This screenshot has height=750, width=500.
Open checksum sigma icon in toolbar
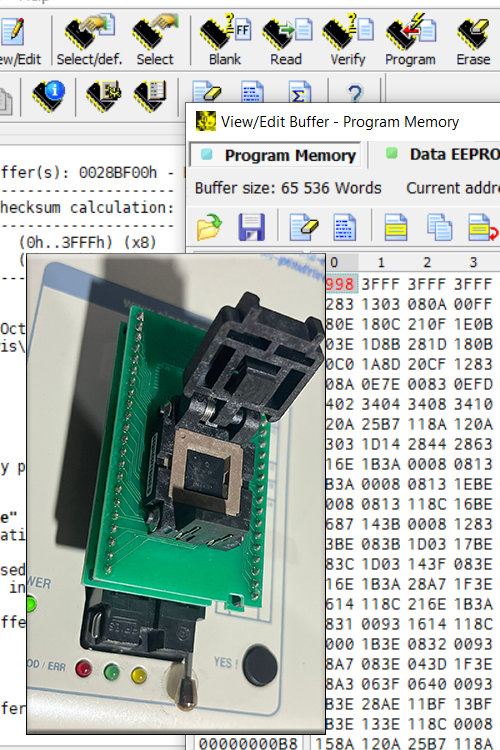pos(299,92)
